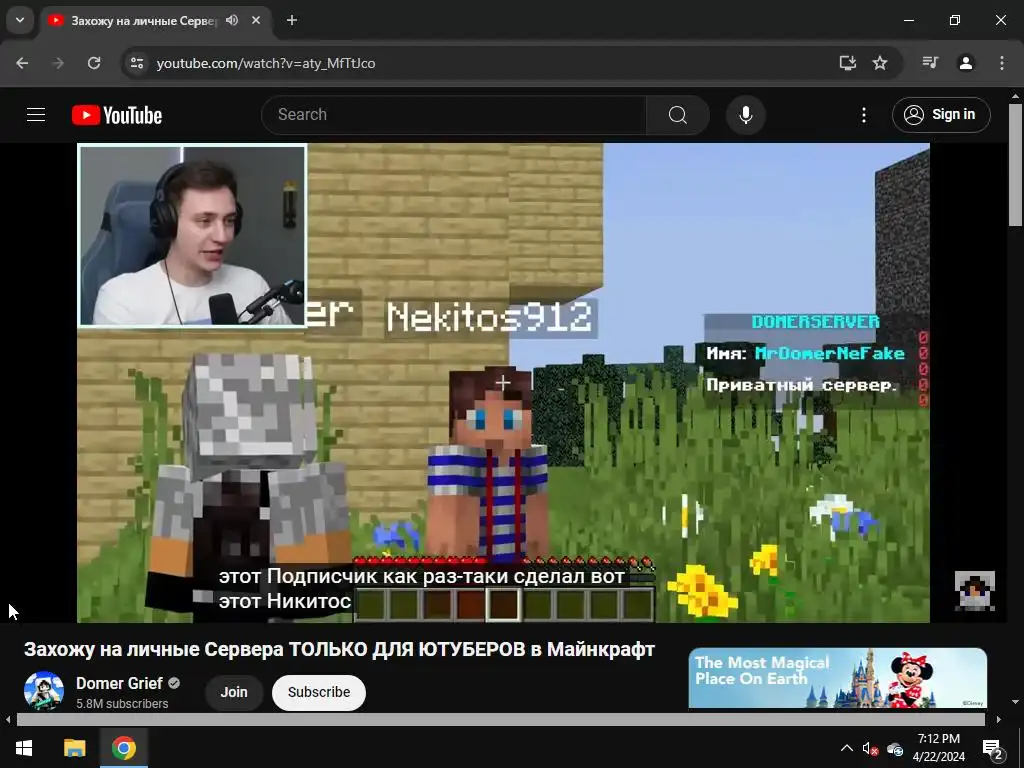Click '5.8M subscribers' text
The height and width of the screenshot is (768, 1024).
click(x=122, y=703)
